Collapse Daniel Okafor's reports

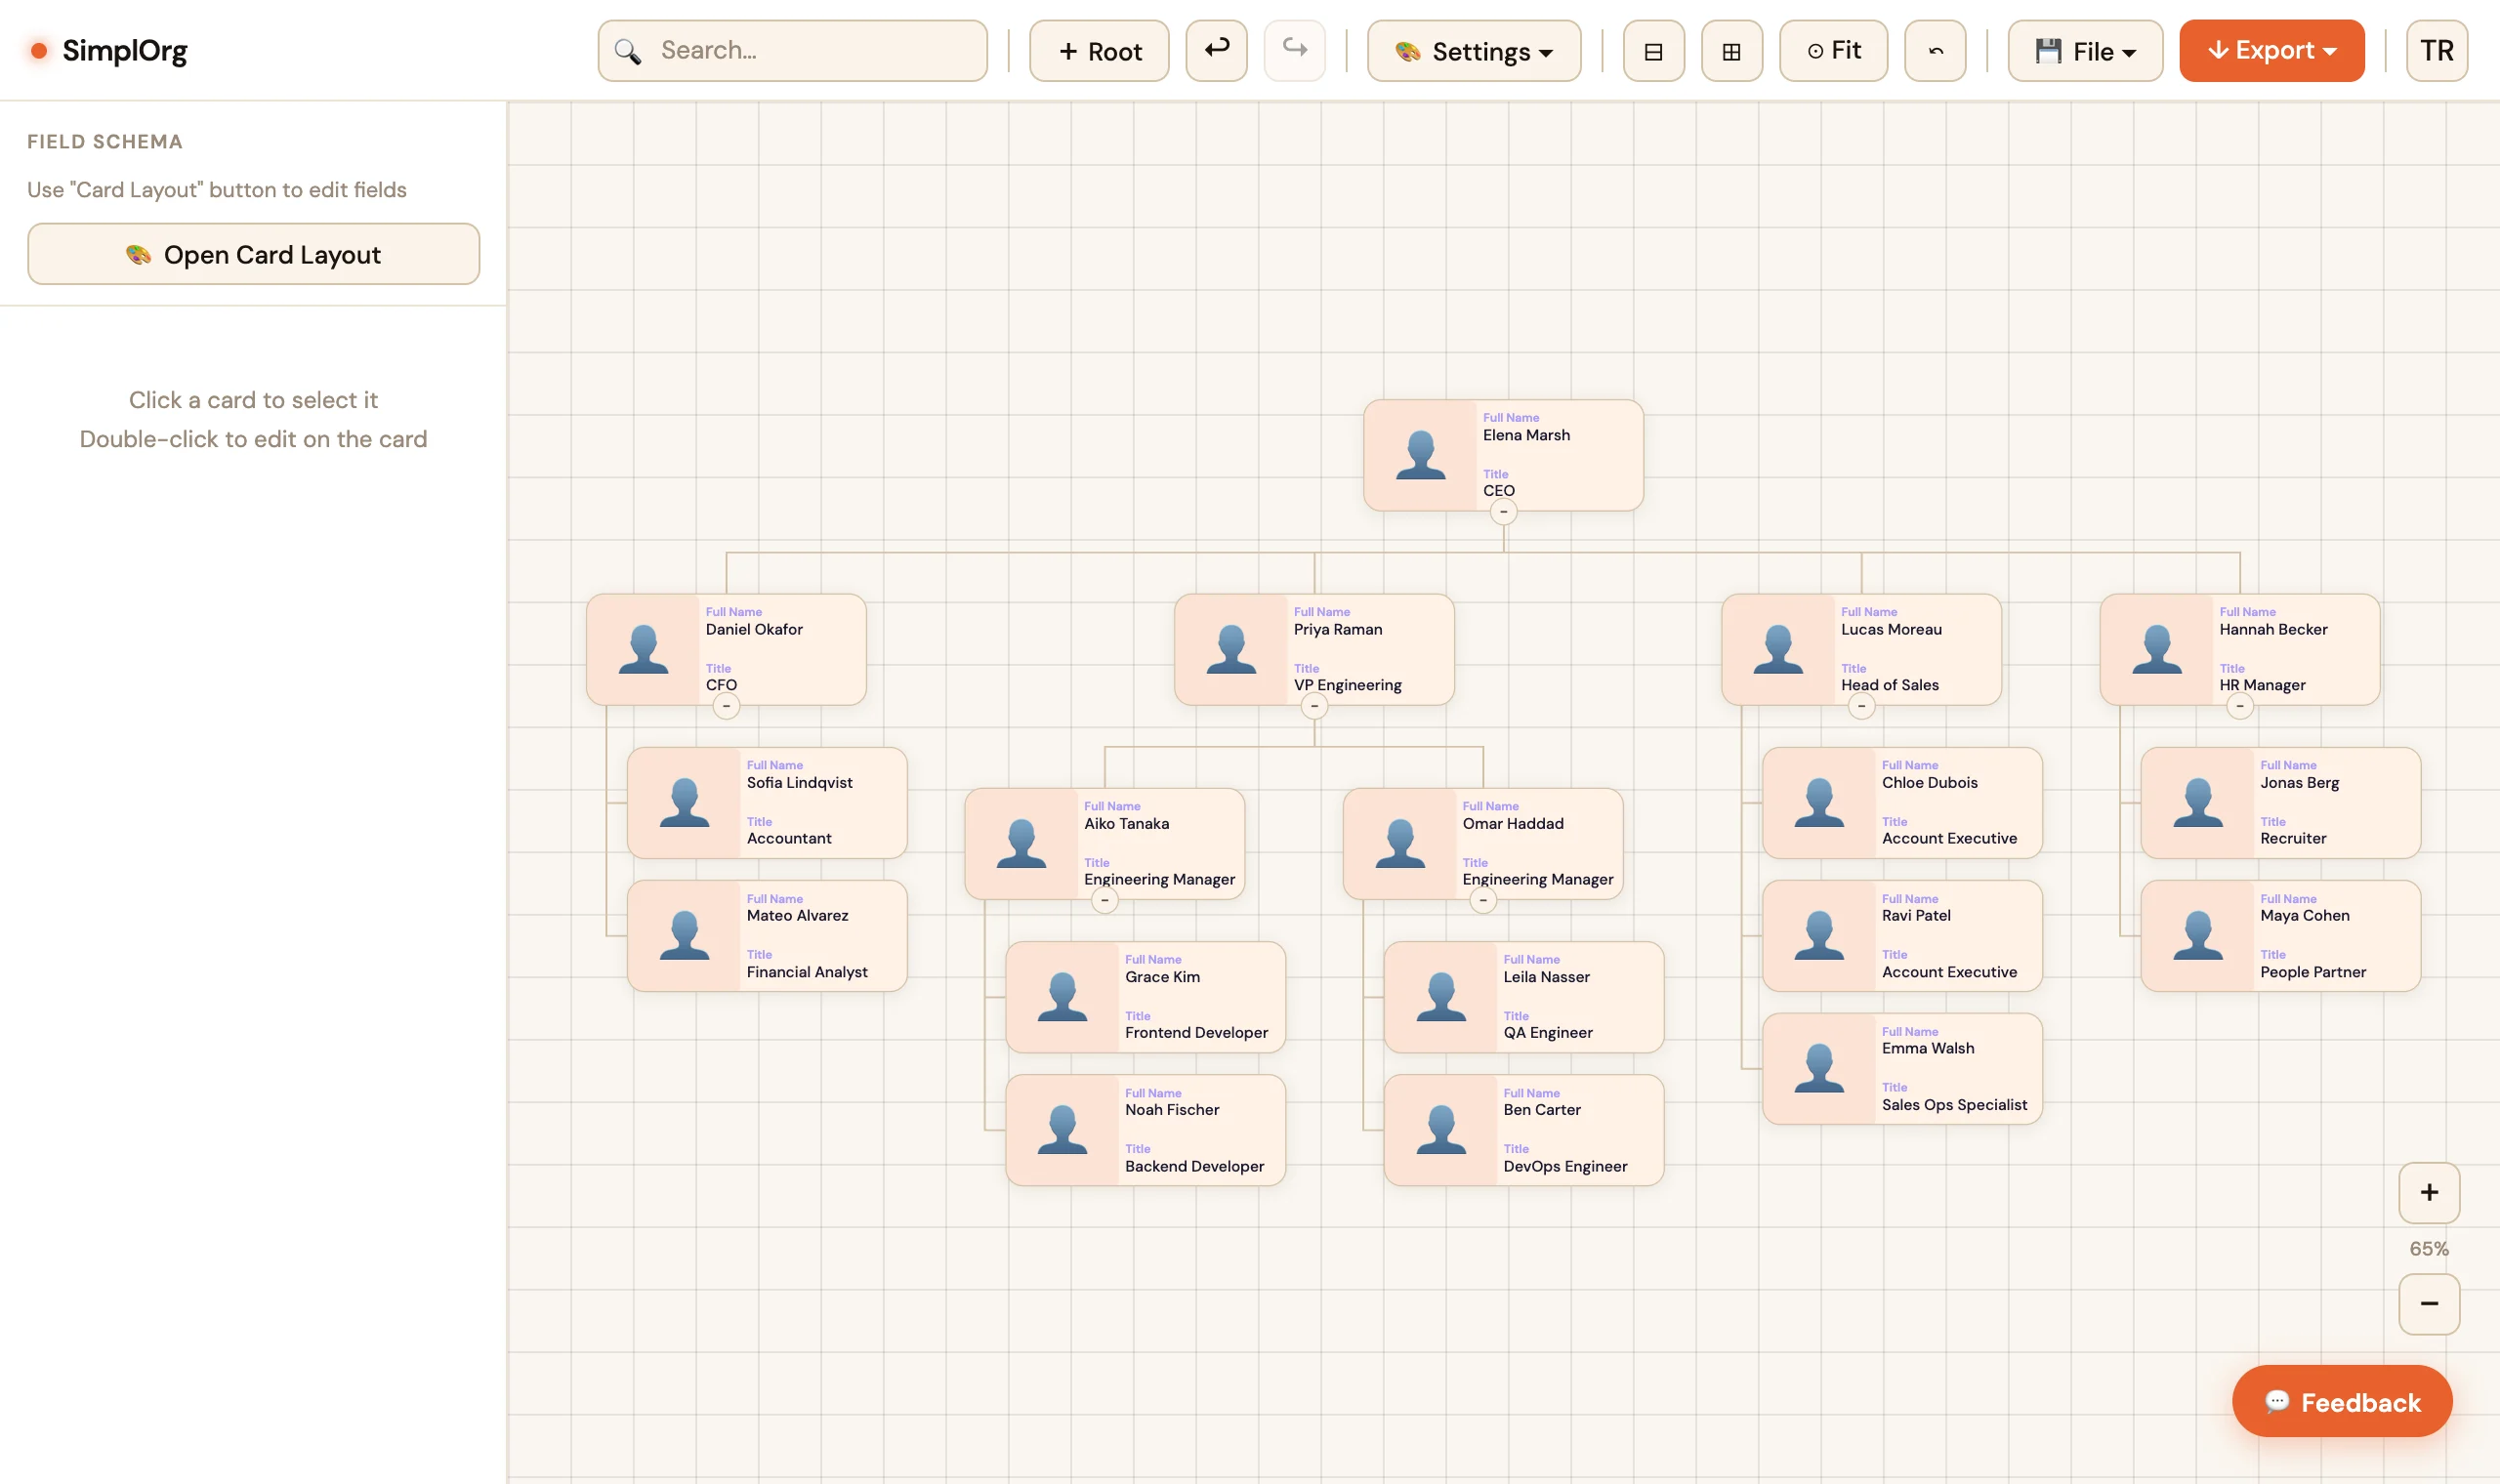coord(726,706)
